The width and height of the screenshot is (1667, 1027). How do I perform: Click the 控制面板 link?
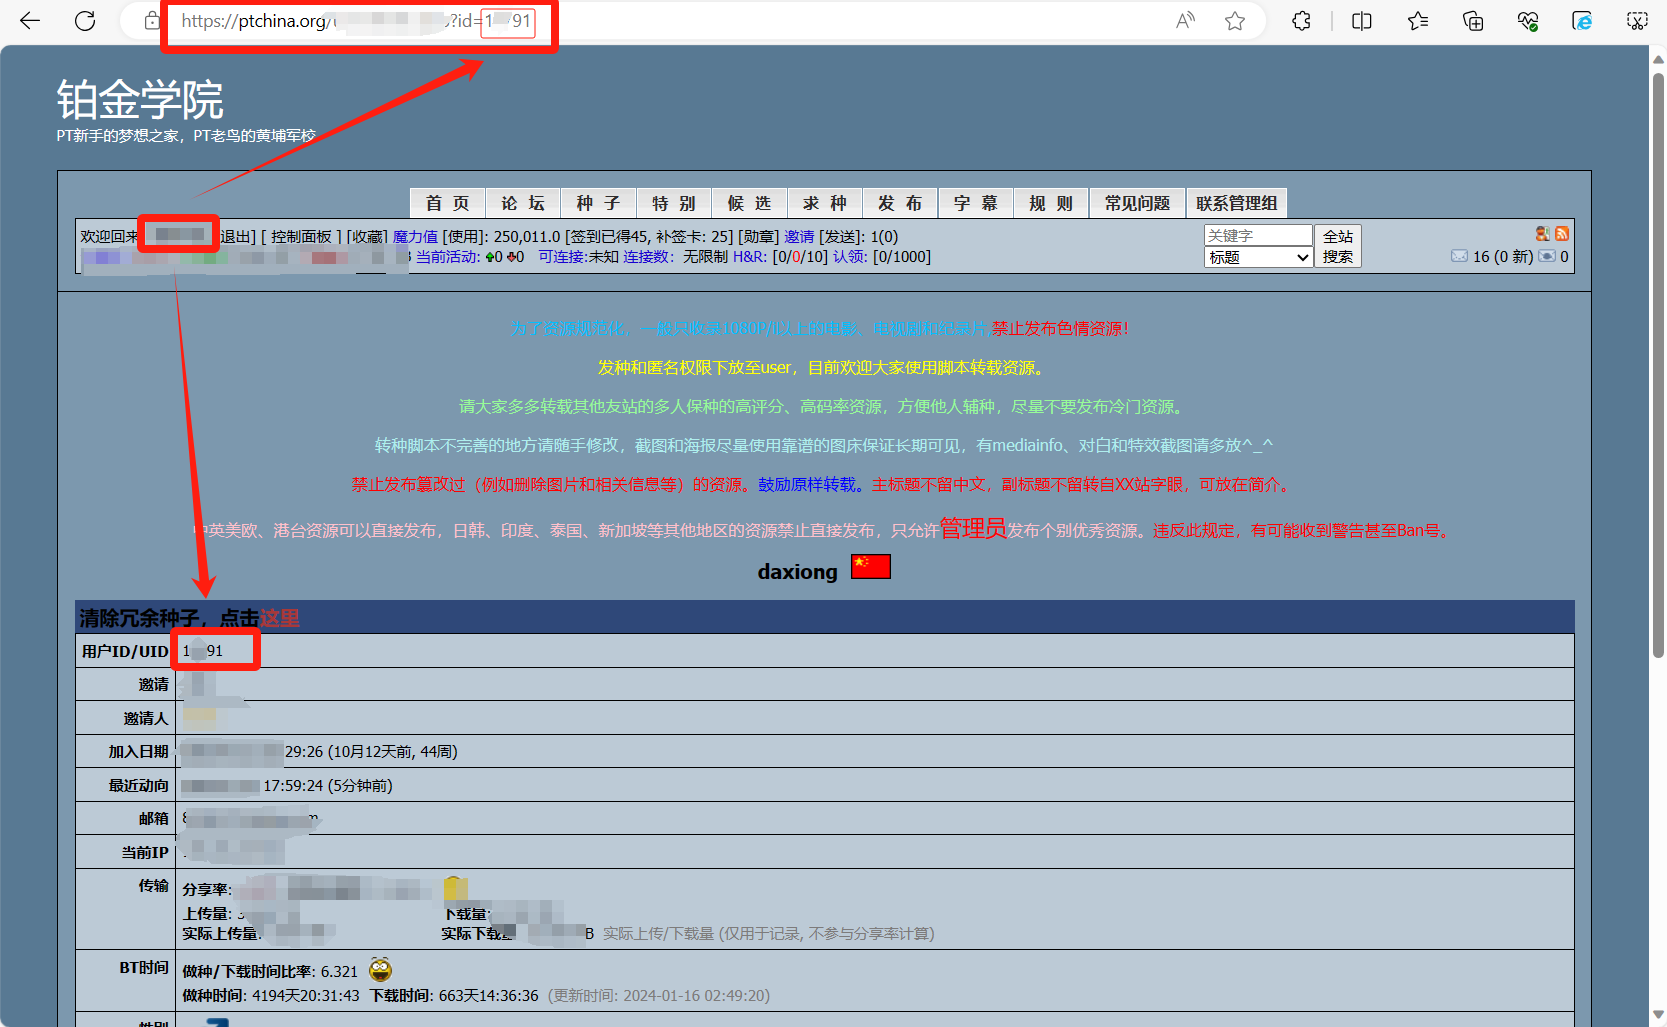click(301, 237)
